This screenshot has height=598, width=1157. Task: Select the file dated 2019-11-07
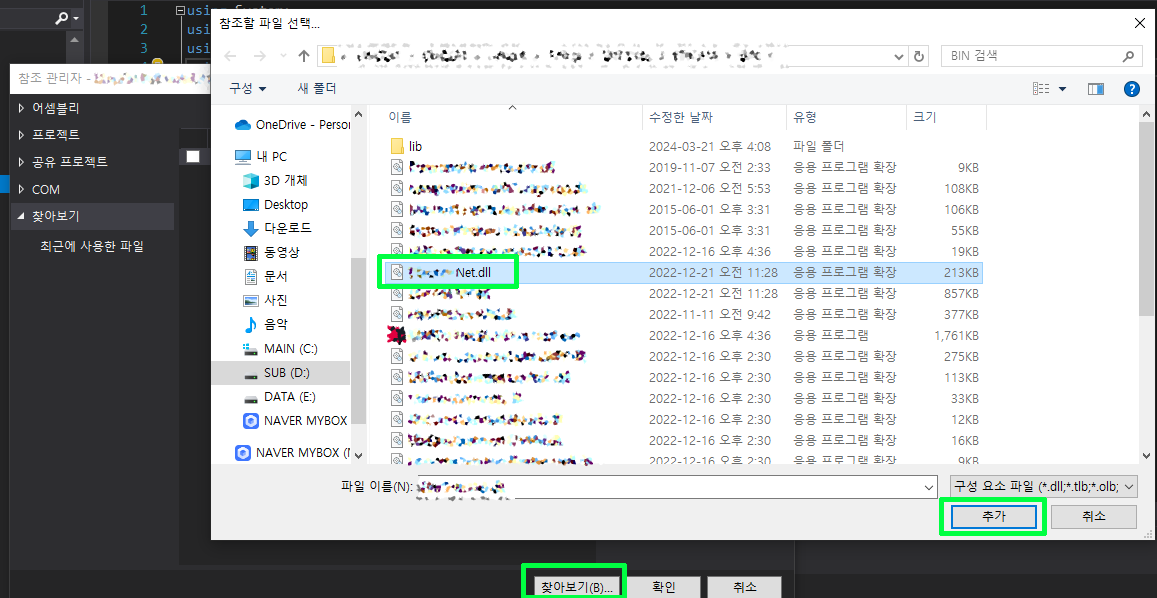(683, 168)
